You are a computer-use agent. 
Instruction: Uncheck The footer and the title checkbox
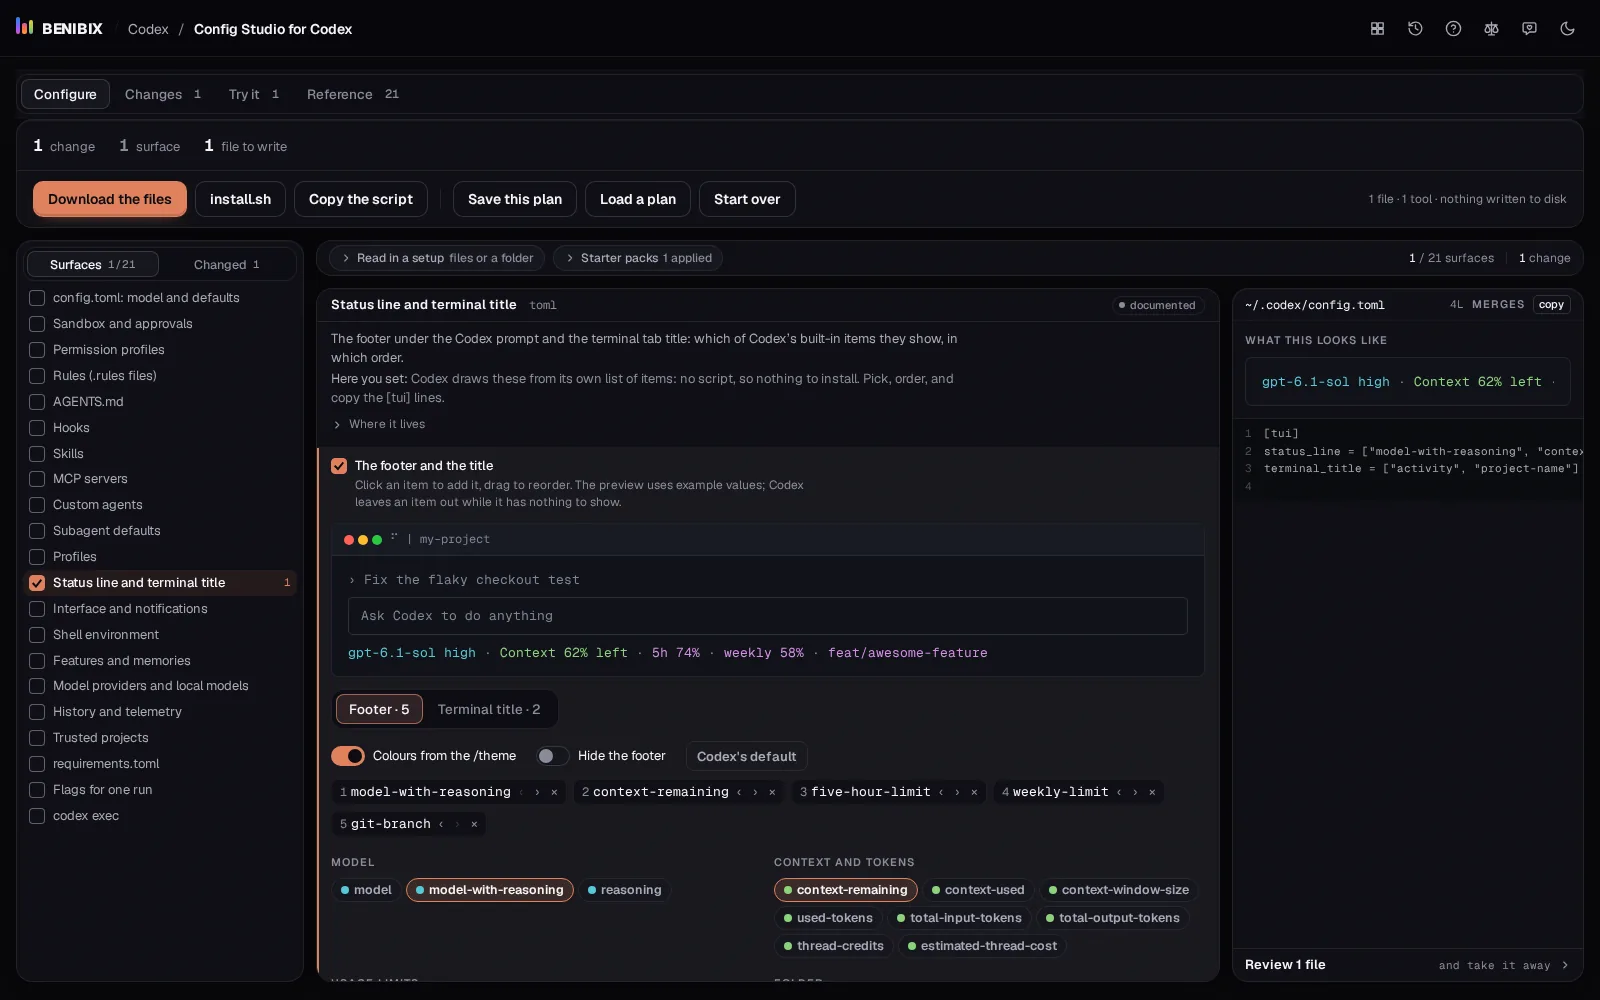[x=339, y=466]
